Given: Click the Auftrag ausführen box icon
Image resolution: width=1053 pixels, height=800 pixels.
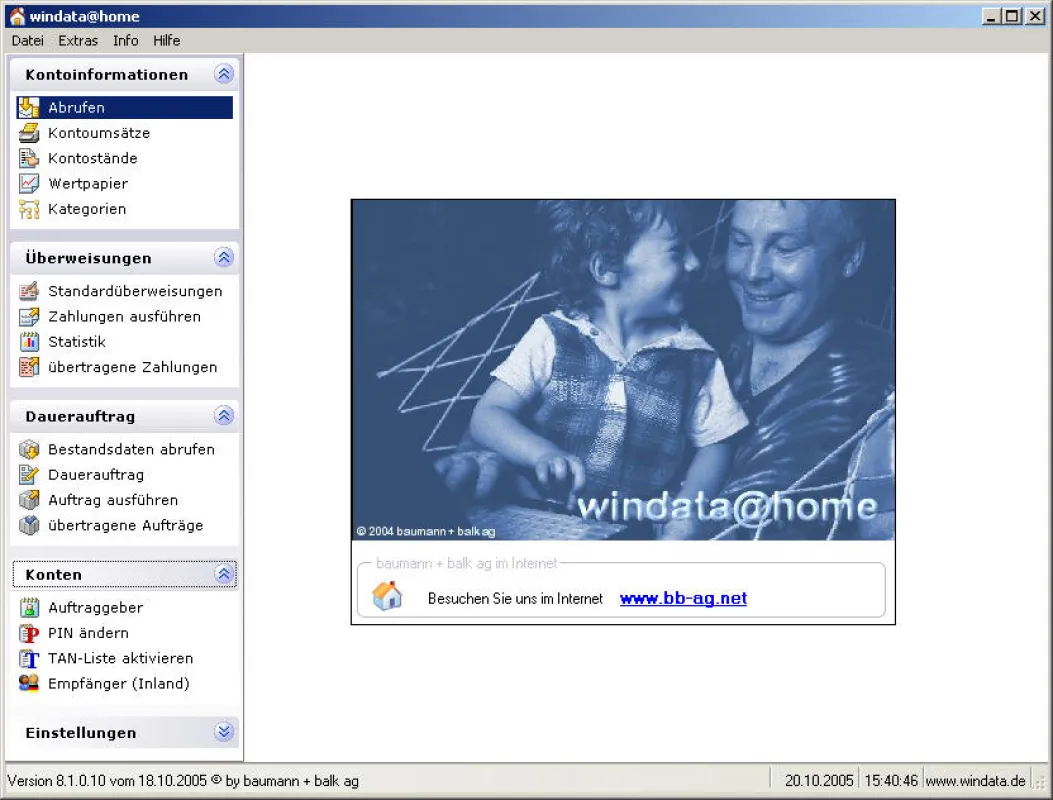Looking at the screenshot, I should (x=29, y=500).
